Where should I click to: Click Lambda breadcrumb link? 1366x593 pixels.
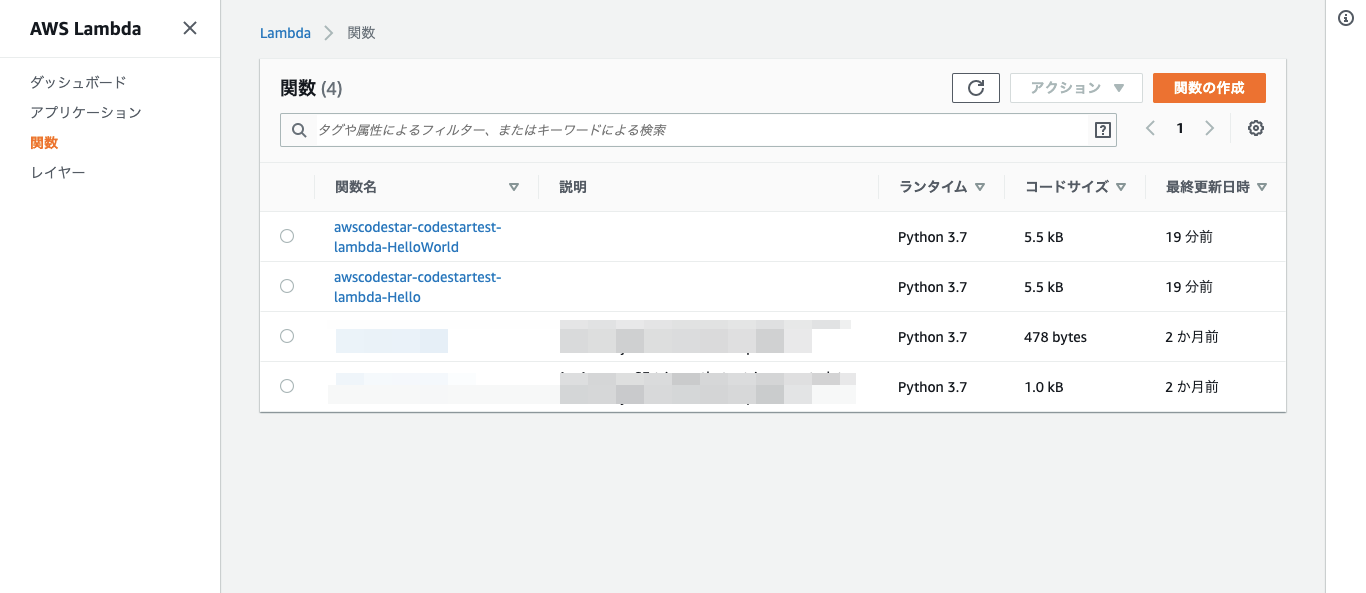click(x=285, y=33)
